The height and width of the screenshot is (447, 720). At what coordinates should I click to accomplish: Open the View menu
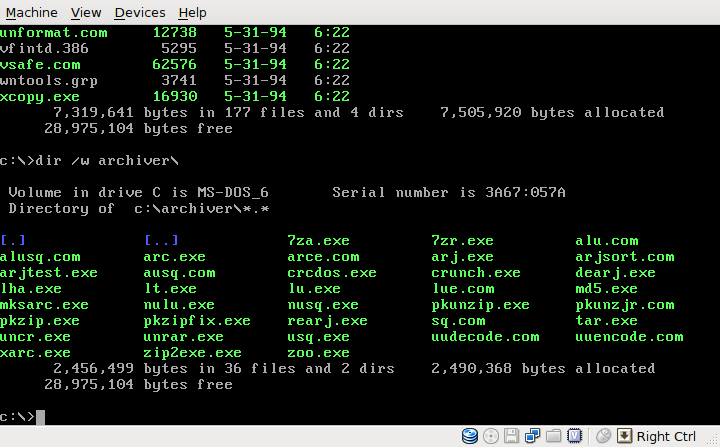[x=86, y=12]
